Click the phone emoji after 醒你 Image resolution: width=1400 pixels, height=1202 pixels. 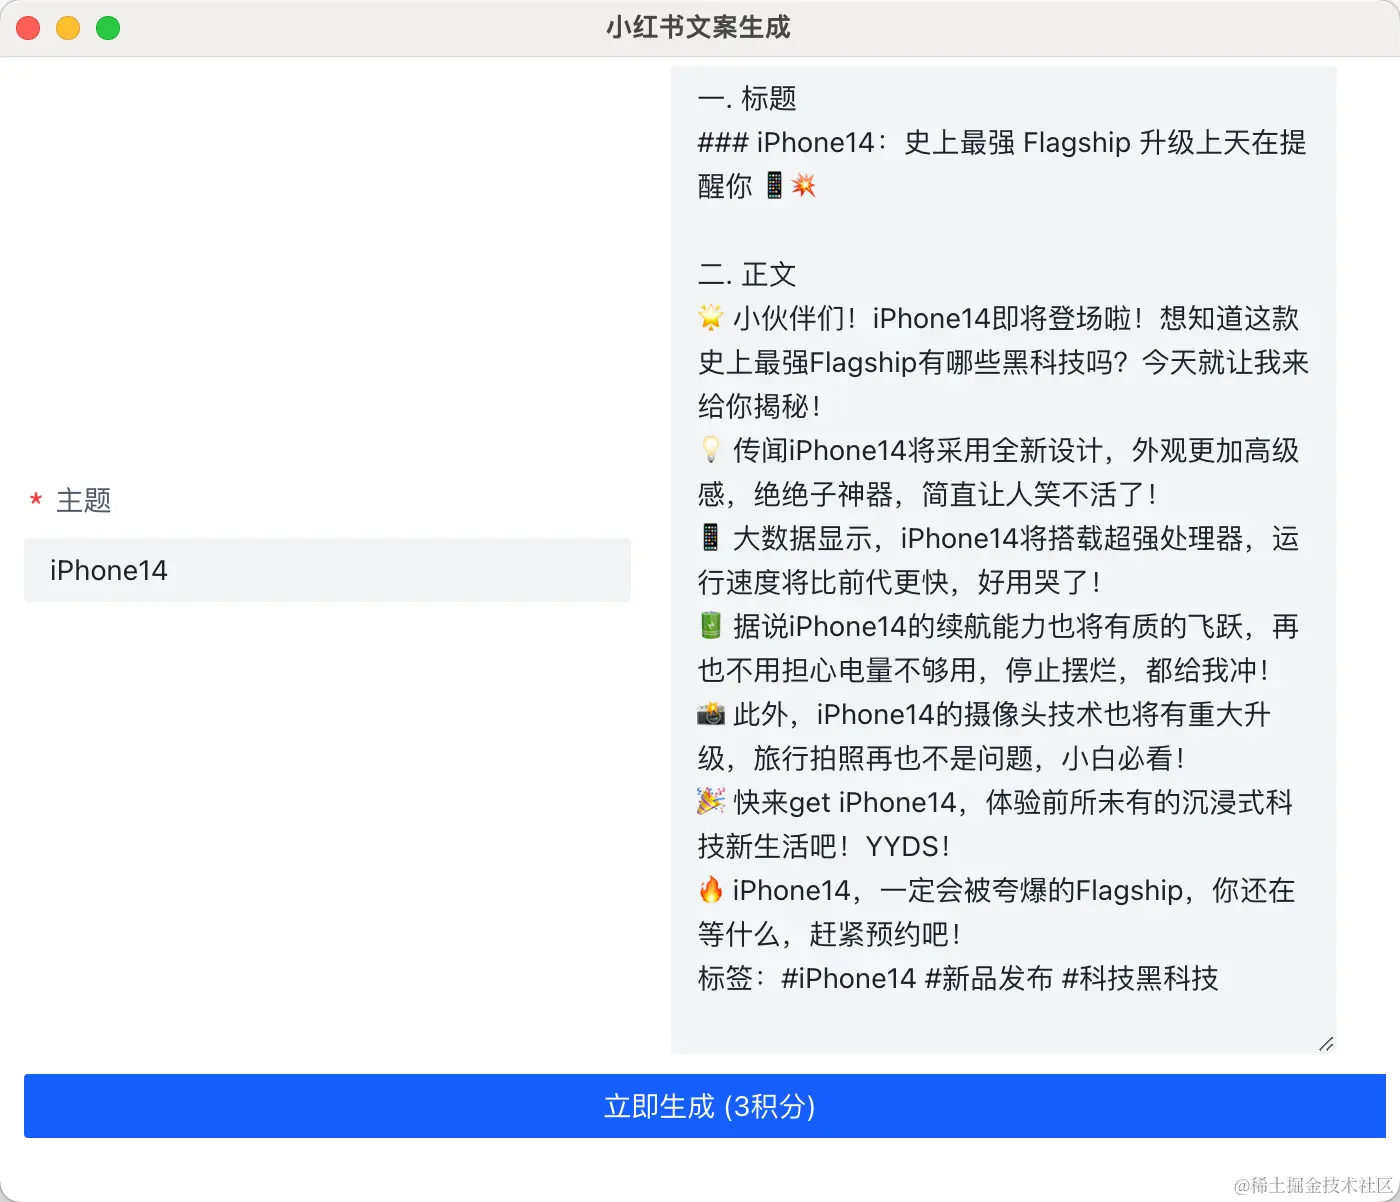pyautogui.click(x=775, y=185)
